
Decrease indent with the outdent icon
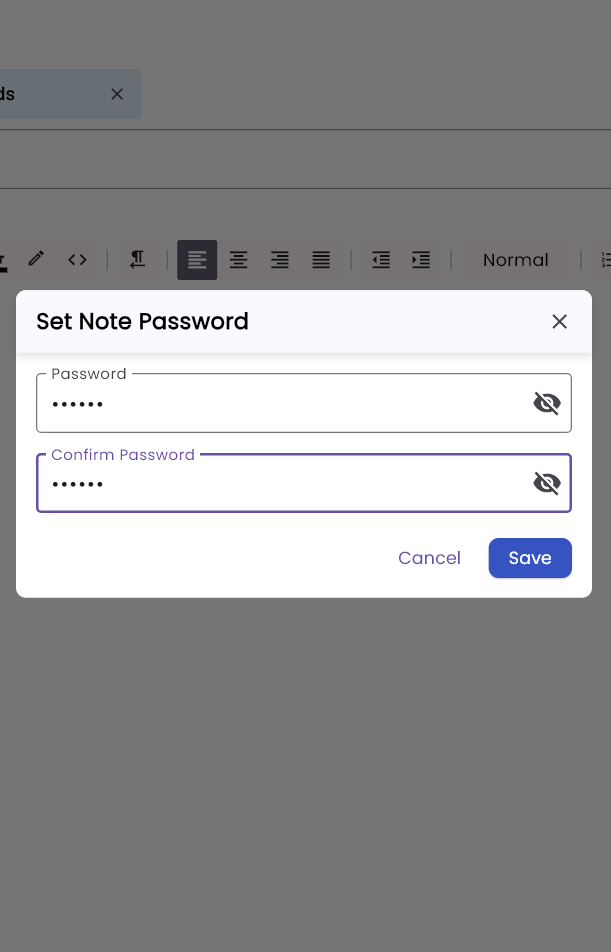click(381, 260)
